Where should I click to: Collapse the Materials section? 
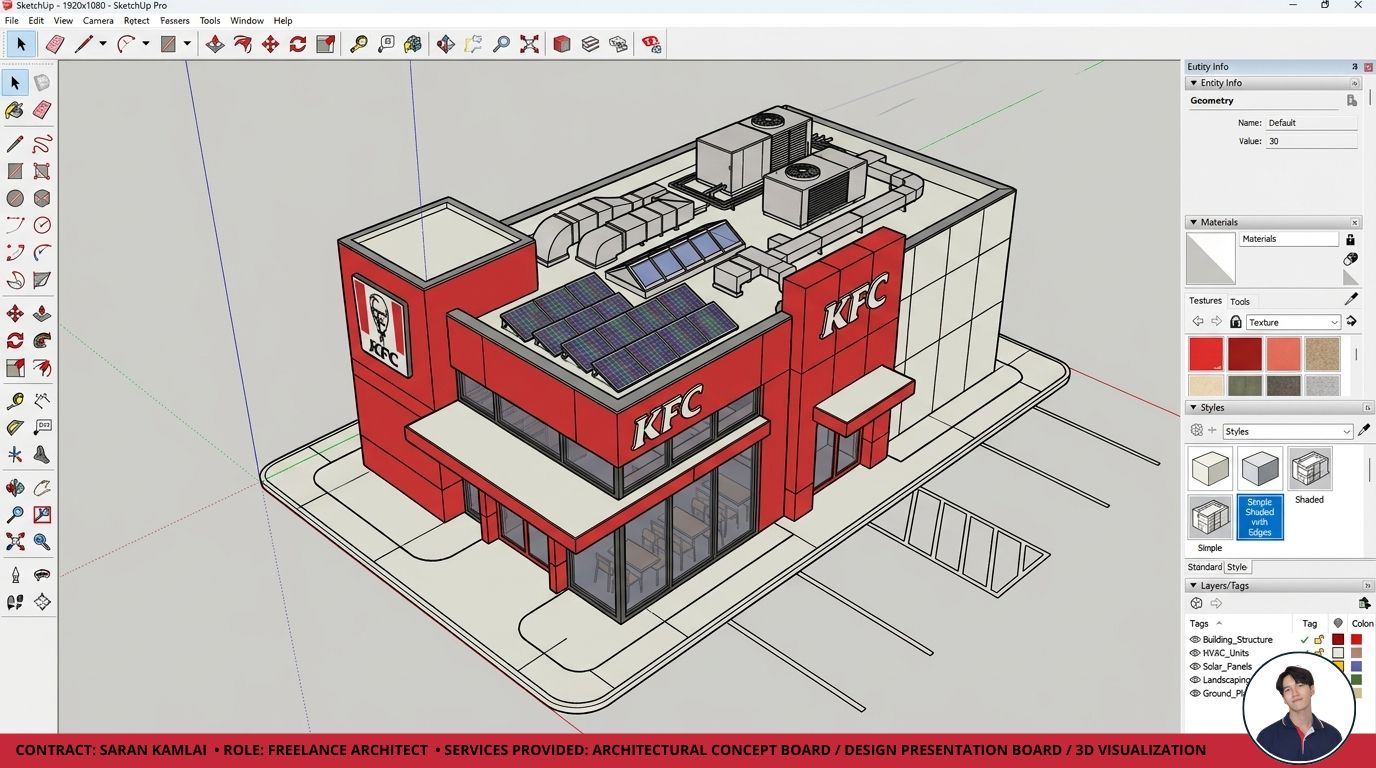pyautogui.click(x=1193, y=222)
